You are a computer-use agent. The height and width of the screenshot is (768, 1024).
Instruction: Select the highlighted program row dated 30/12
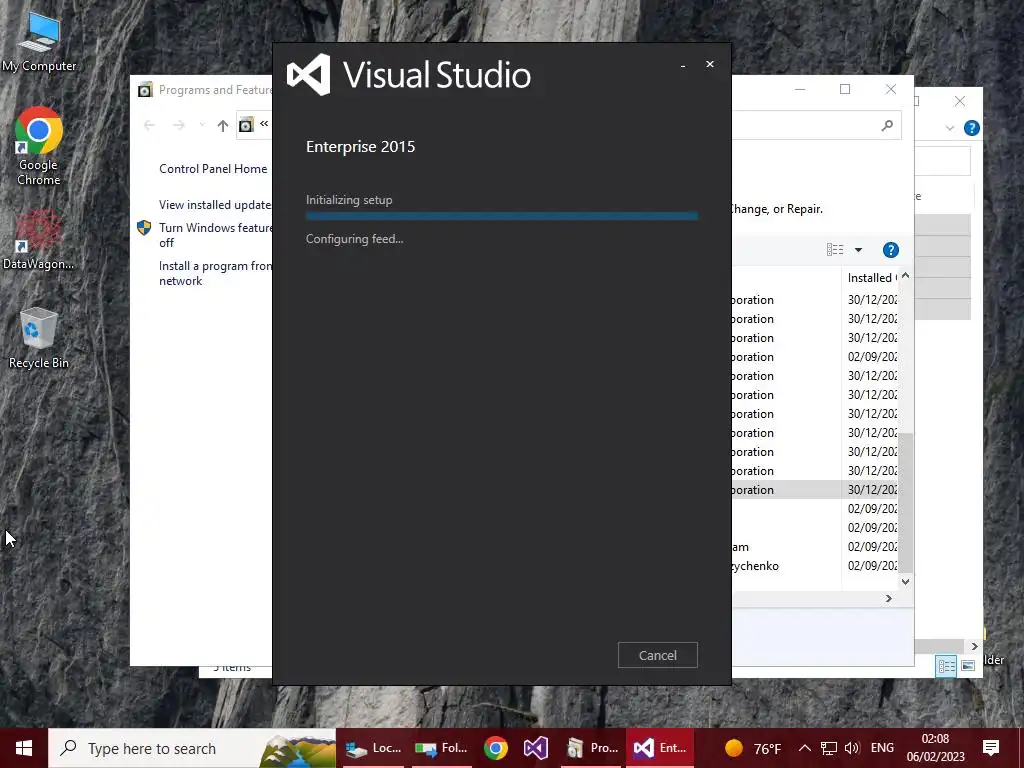[x=814, y=490]
